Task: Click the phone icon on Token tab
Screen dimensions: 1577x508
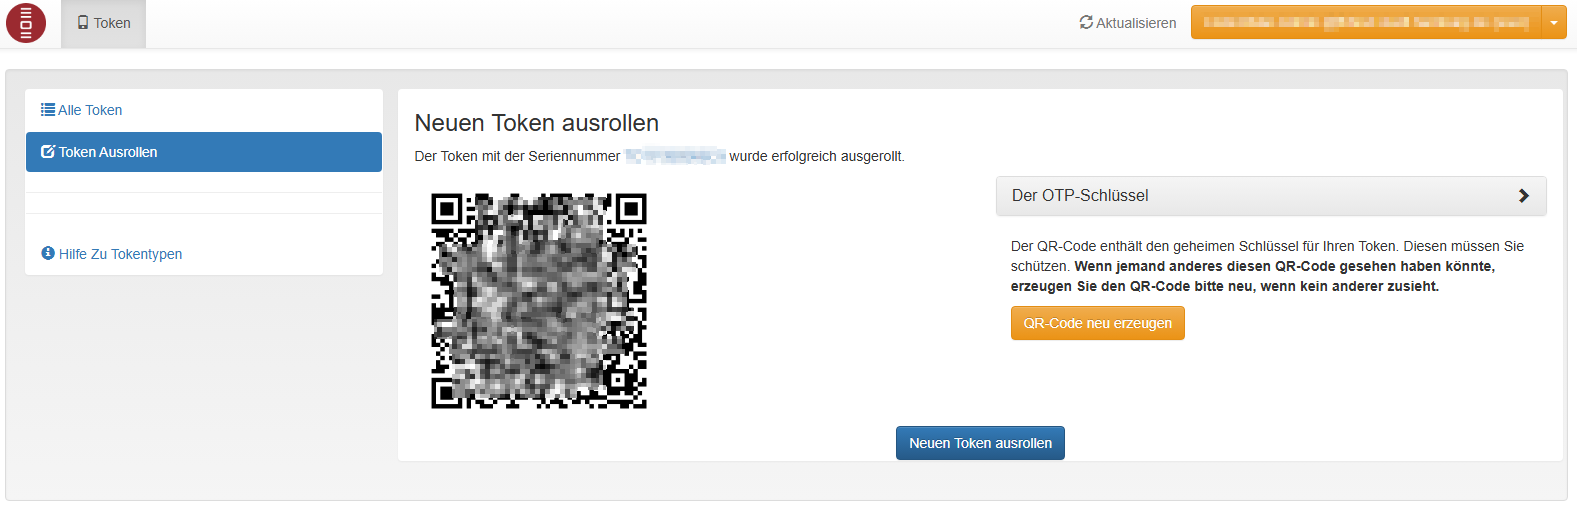Action: 83,23
